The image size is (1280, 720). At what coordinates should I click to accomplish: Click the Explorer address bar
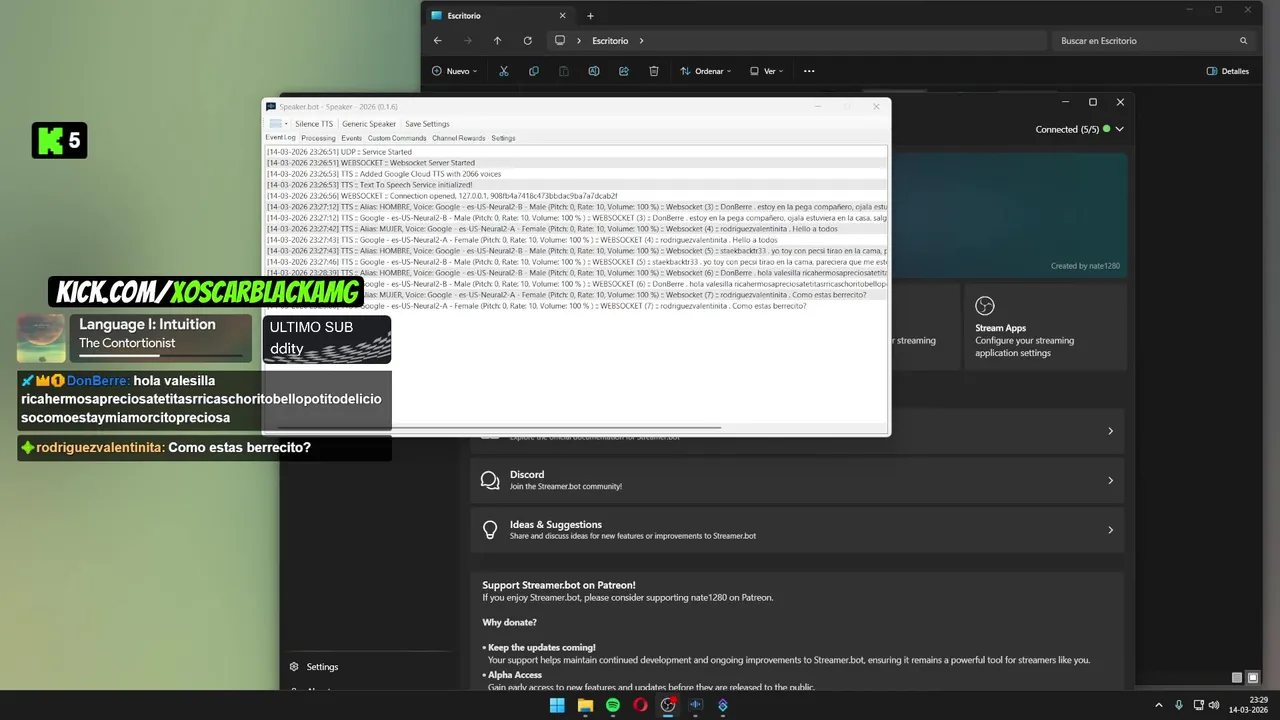coord(795,41)
